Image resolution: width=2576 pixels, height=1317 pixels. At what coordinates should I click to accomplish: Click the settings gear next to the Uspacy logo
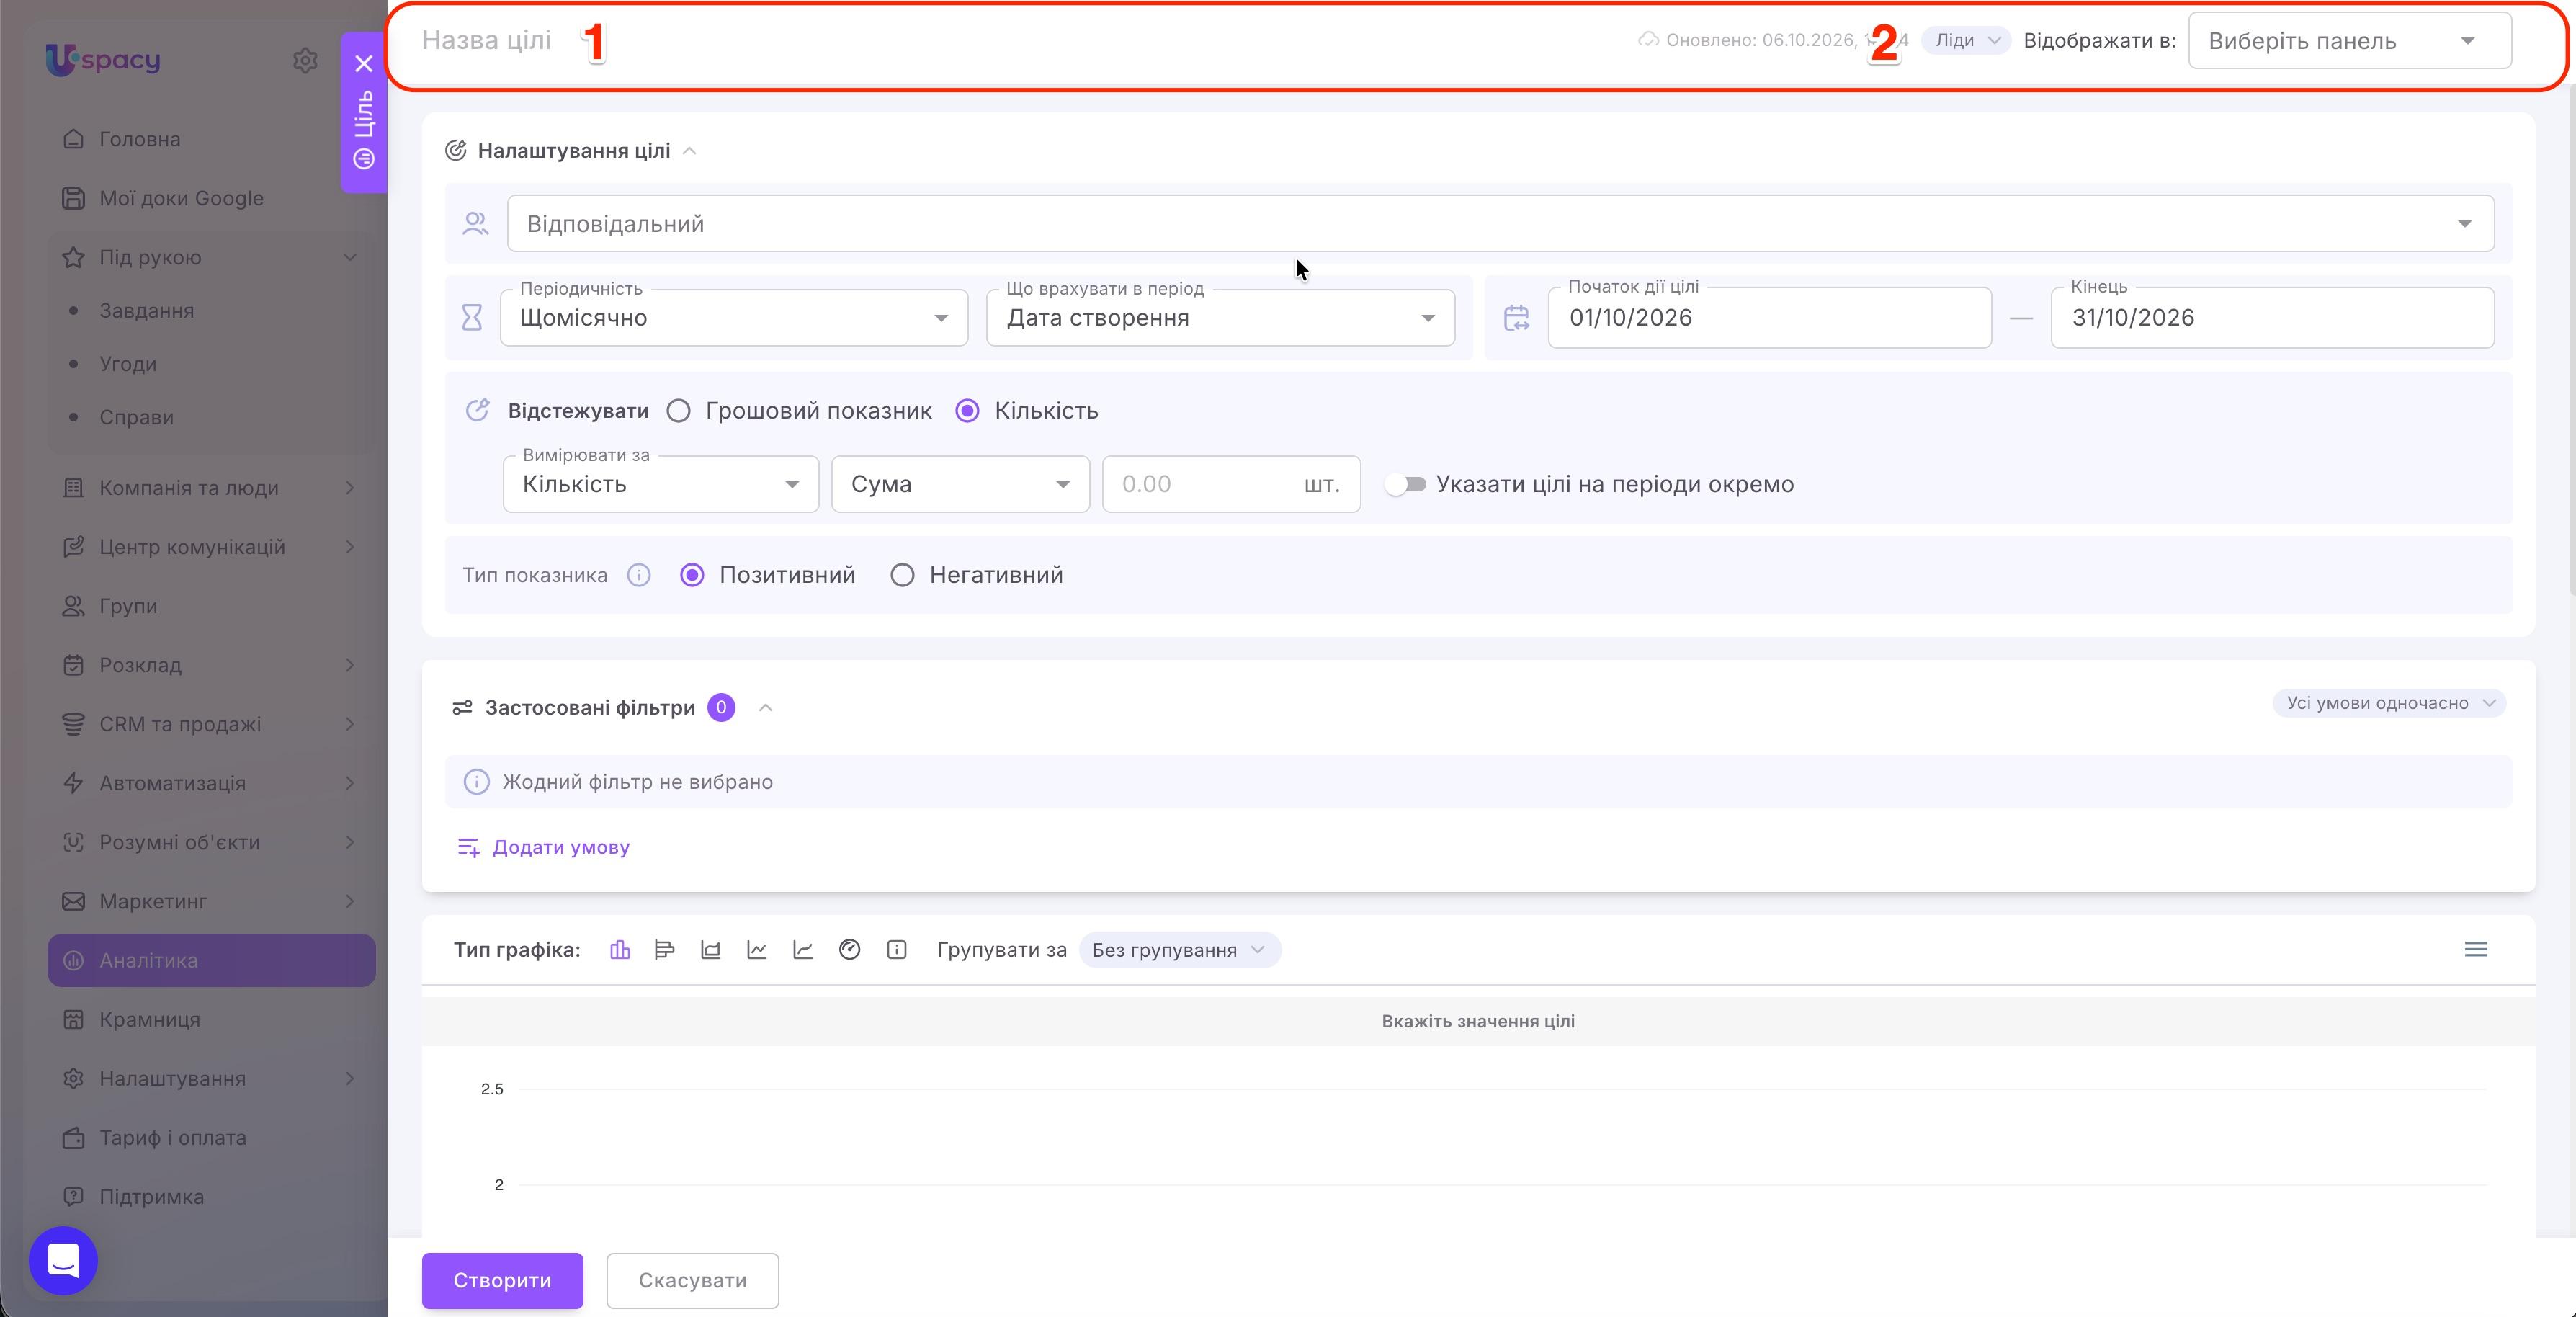(x=305, y=61)
